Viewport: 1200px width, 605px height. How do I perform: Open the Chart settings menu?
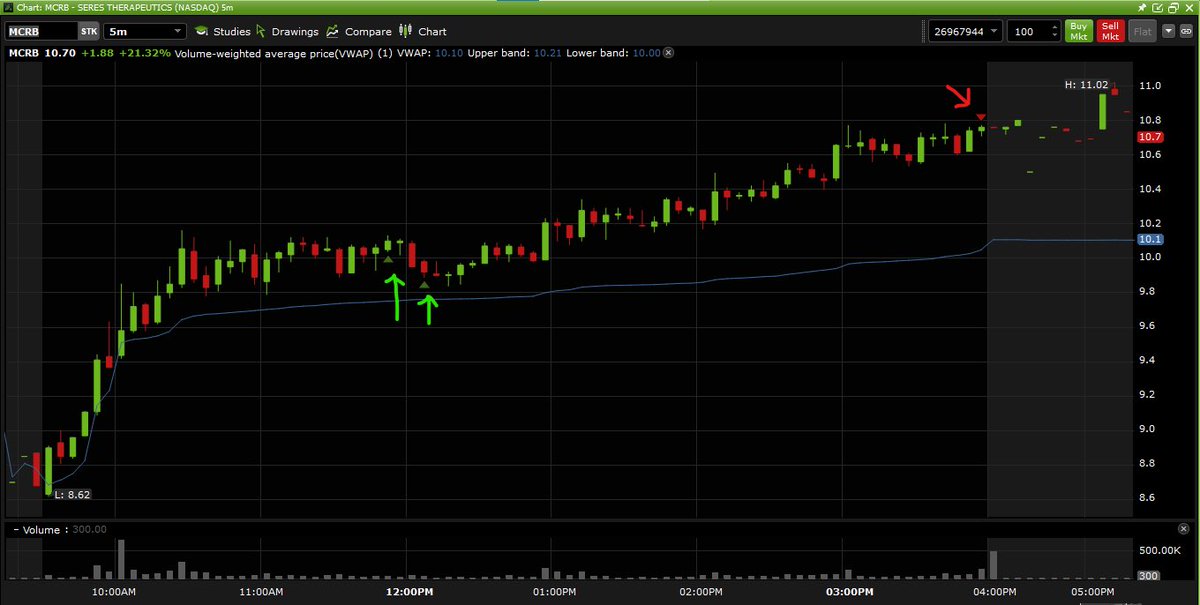pyautogui.click(x=424, y=31)
